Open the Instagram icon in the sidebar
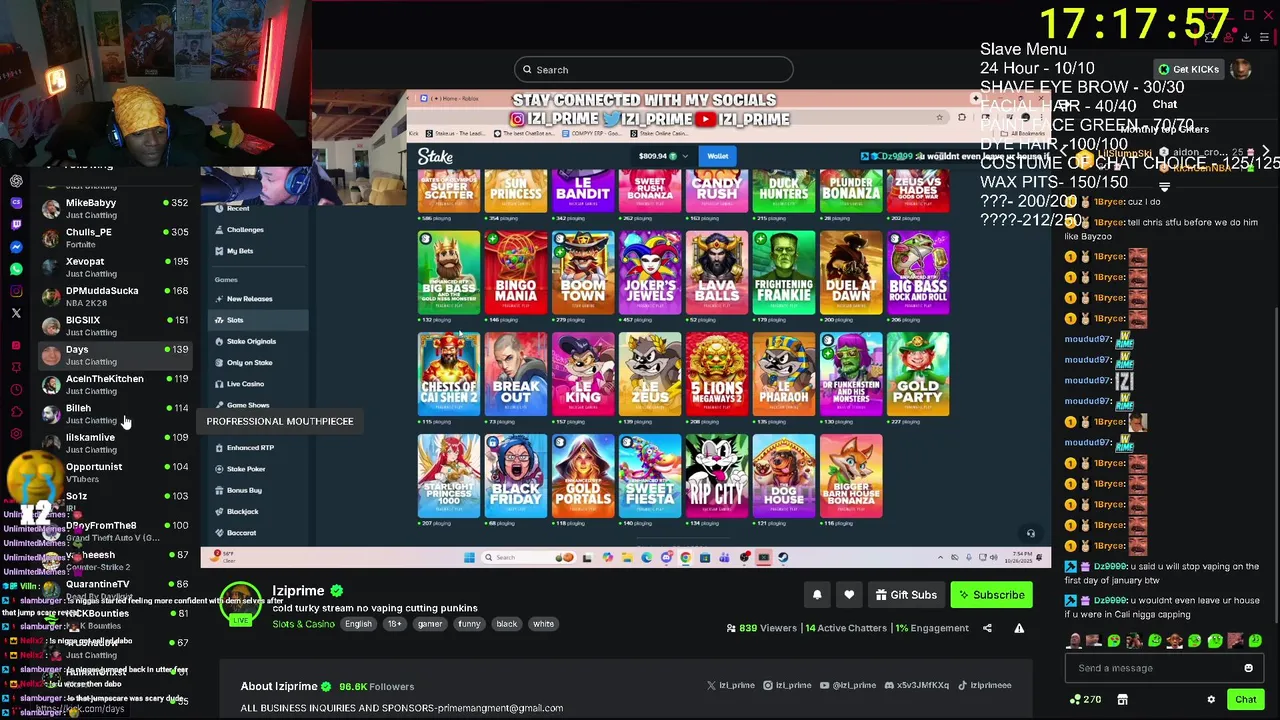This screenshot has width=1280, height=720. pyautogui.click(x=16, y=291)
